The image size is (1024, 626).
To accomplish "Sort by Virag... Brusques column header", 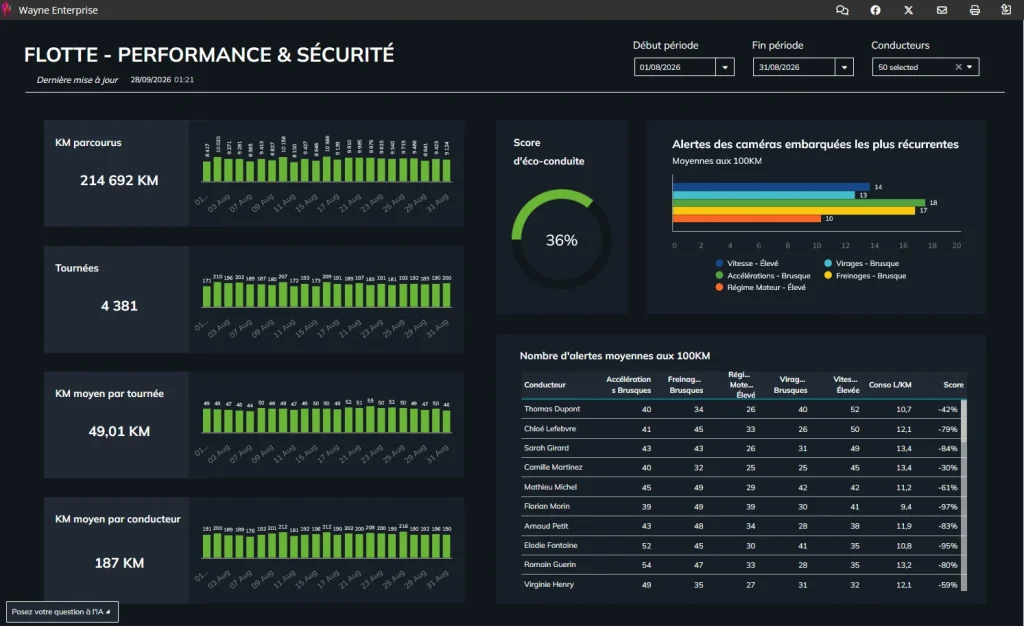I will pyautogui.click(x=790, y=384).
